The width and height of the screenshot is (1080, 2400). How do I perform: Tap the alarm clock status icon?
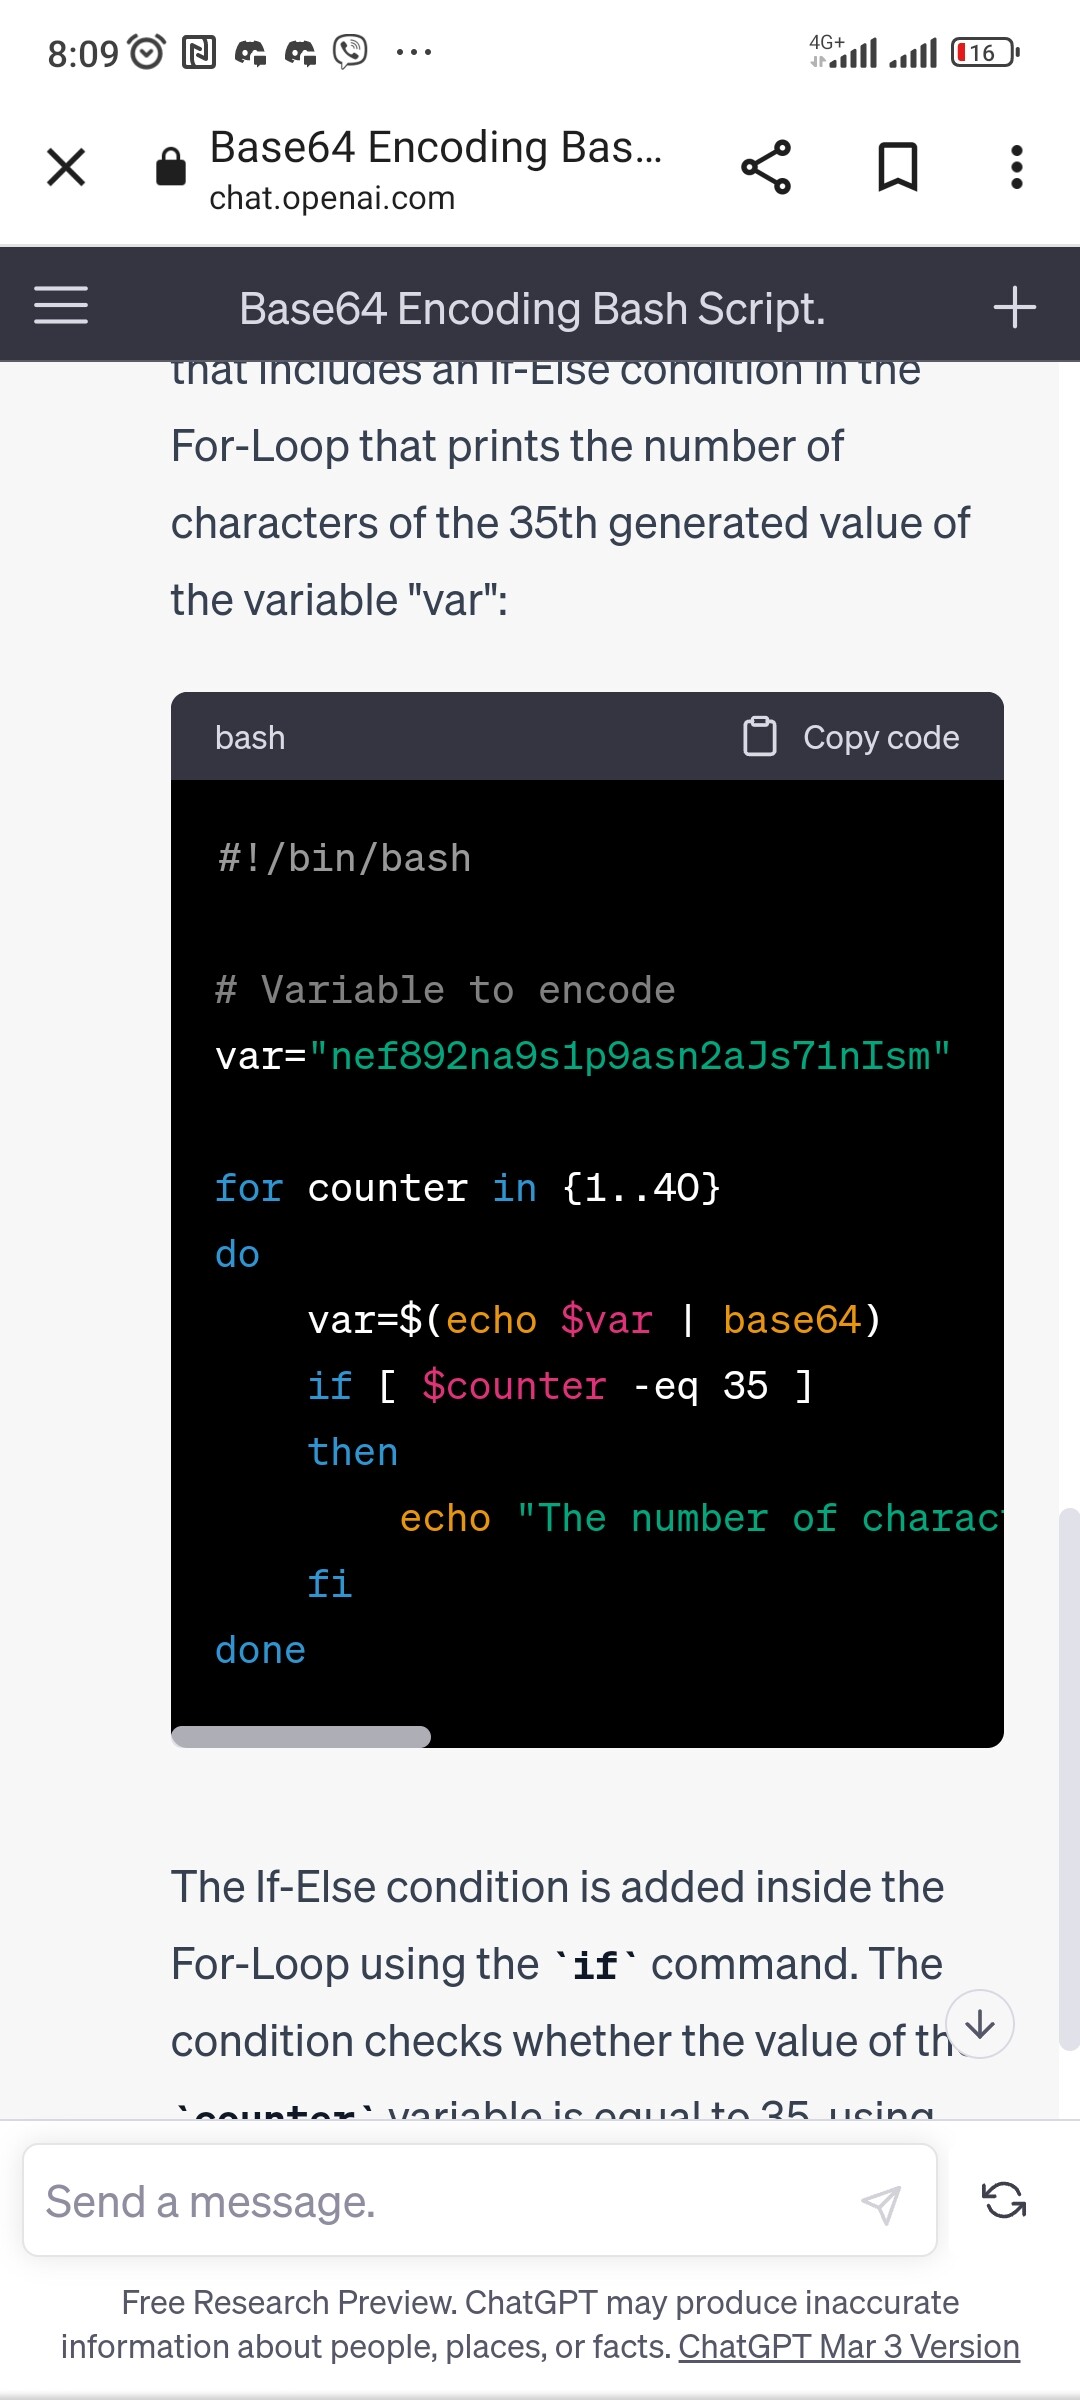click(x=147, y=52)
